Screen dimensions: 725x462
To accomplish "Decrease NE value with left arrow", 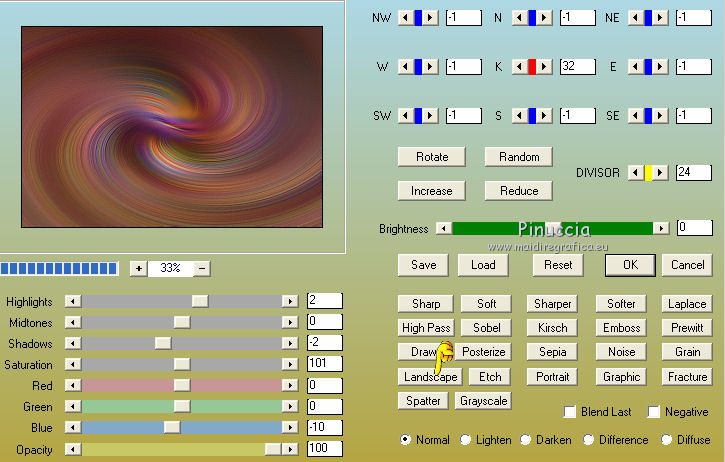I will coord(636,18).
